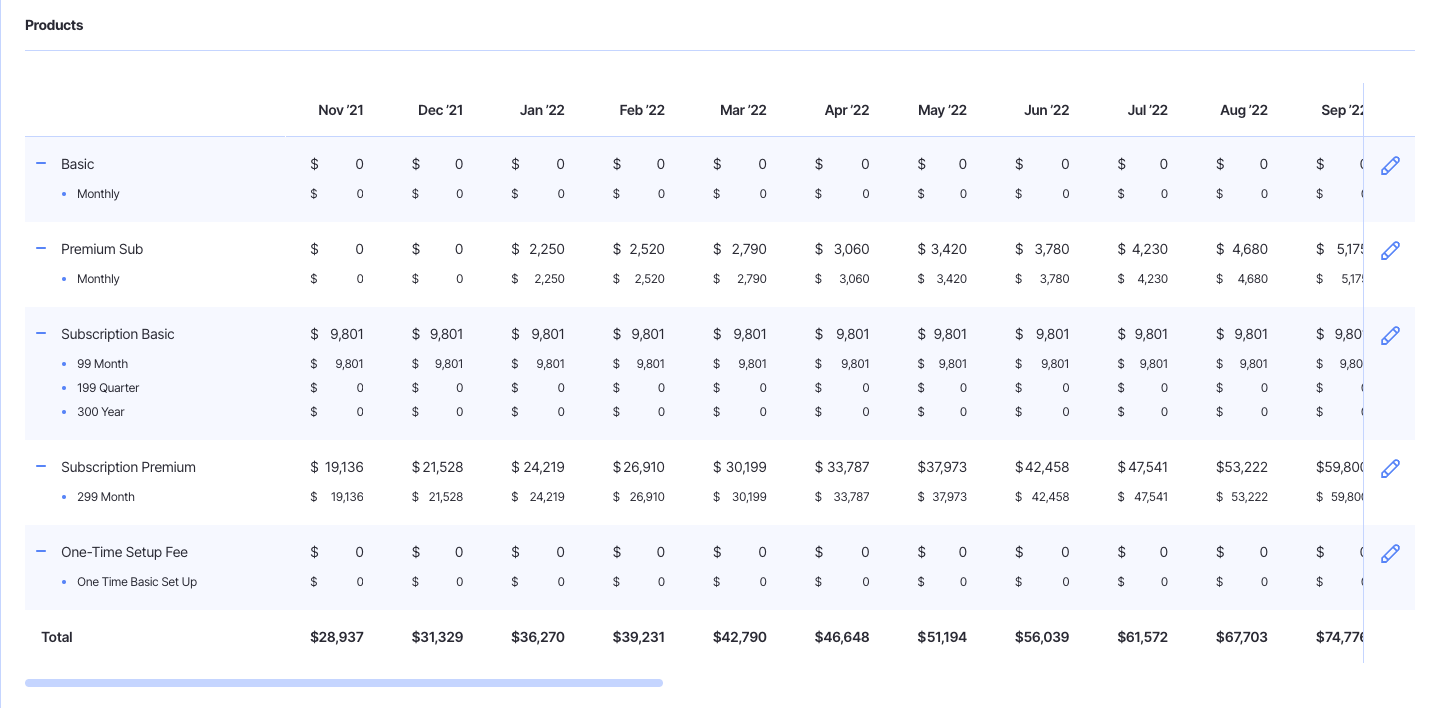Screen dimensions: 1439x708
Task: Edit Subscription Premium using pencil icon
Action: pos(1390,469)
